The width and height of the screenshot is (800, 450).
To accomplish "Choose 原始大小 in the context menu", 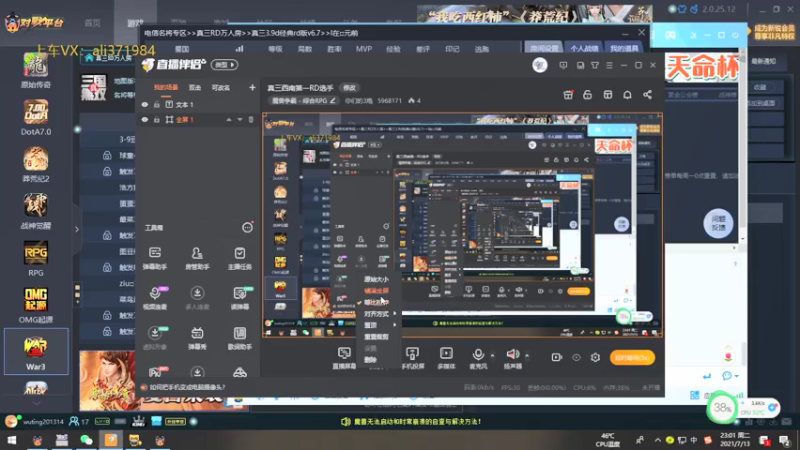I will coord(376,279).
